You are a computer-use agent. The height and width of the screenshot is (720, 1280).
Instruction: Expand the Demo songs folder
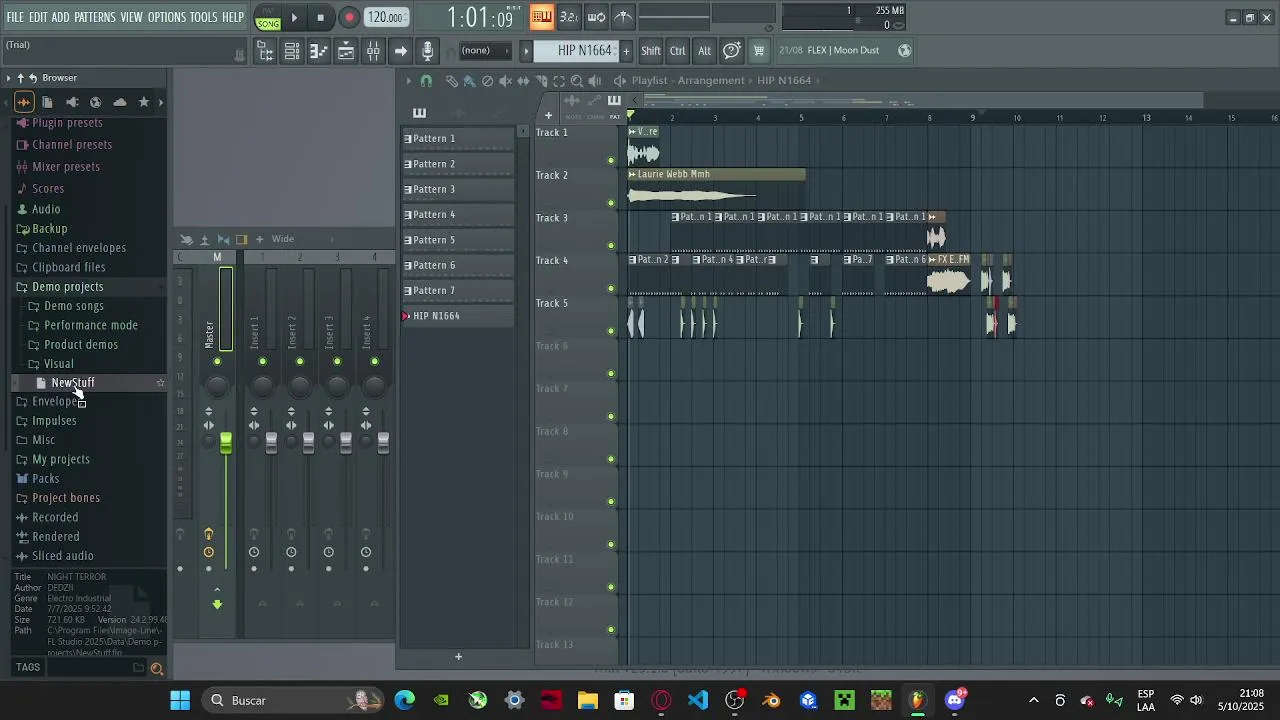[74, 306]
